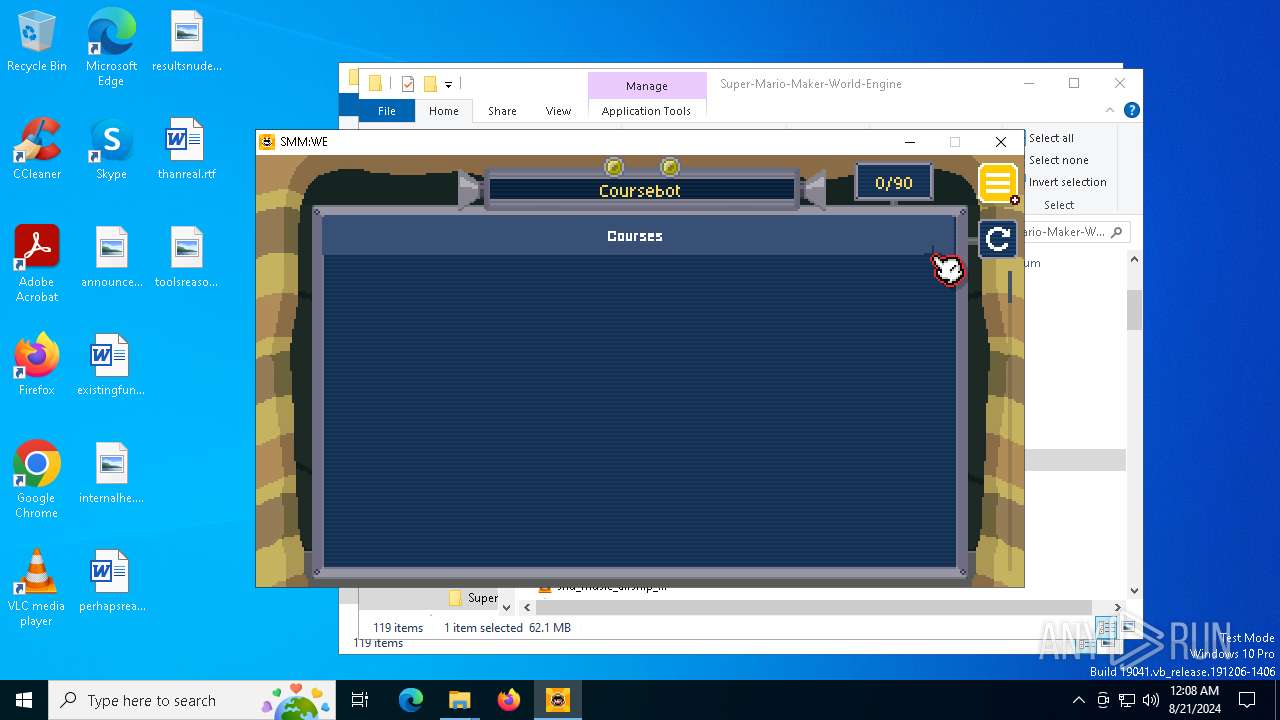Click the Coursebot title banner
The width and height of the screenshot is (1280, 720).
coord(640,190)
